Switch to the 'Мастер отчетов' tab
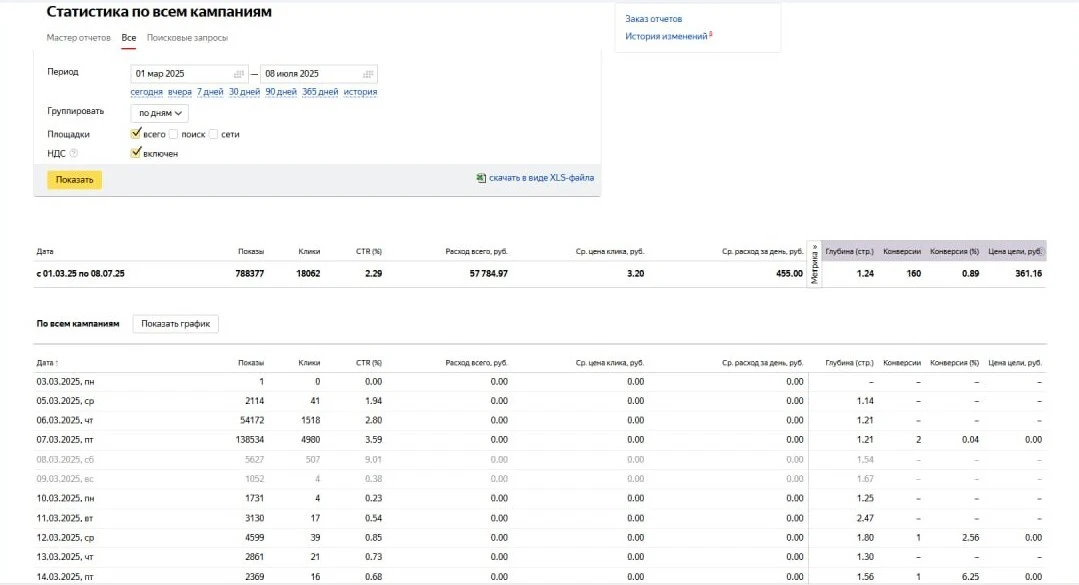Screen dimensions: 1079x585 pyautogui.click(x=78, y=38)
